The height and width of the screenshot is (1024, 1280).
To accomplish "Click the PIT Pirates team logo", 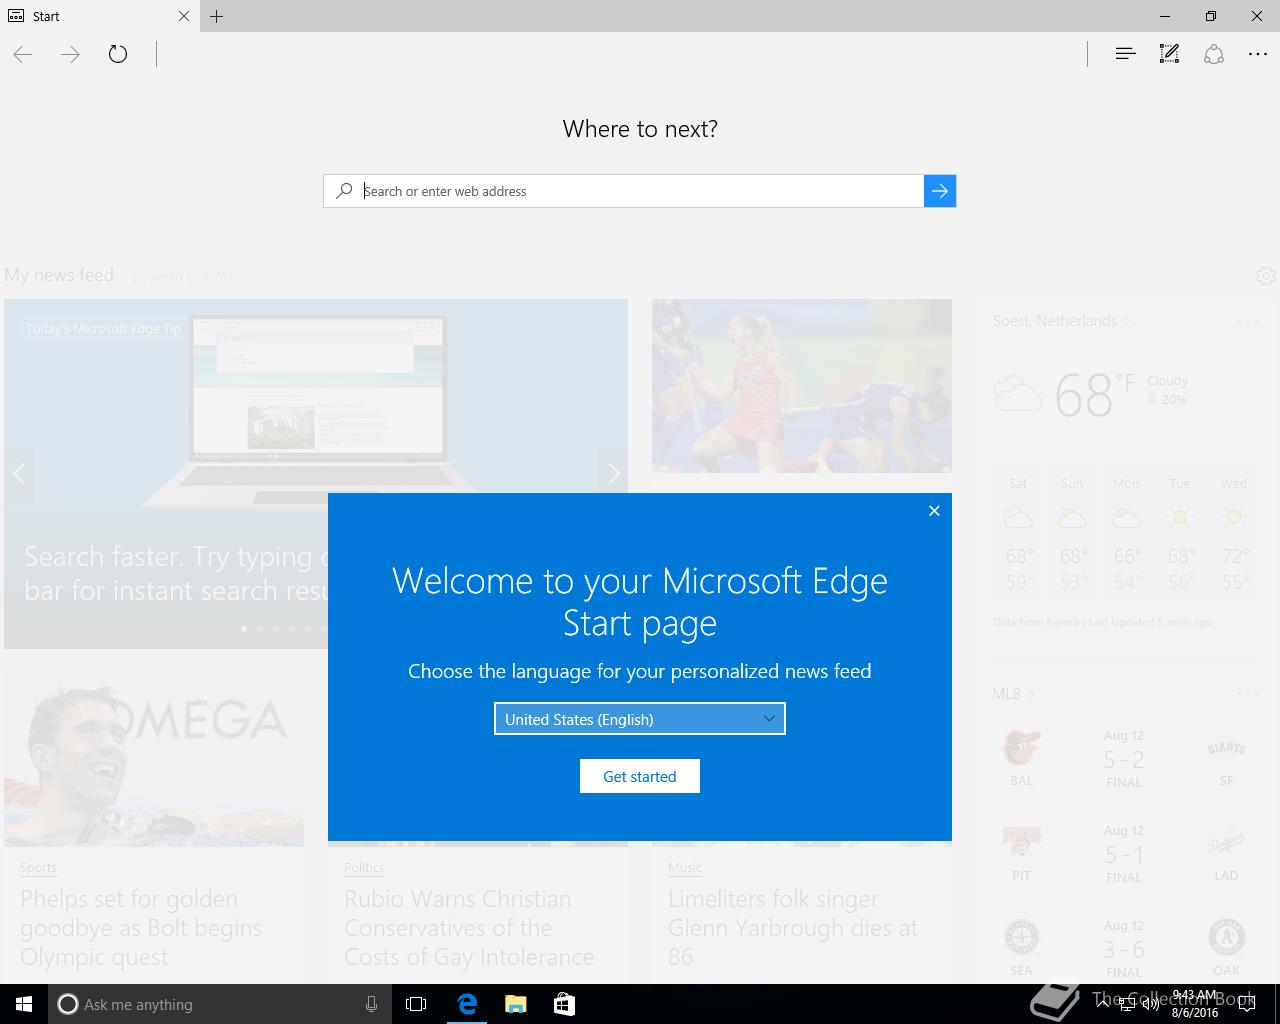I will pyautogui.click(x=1021, y=844).
